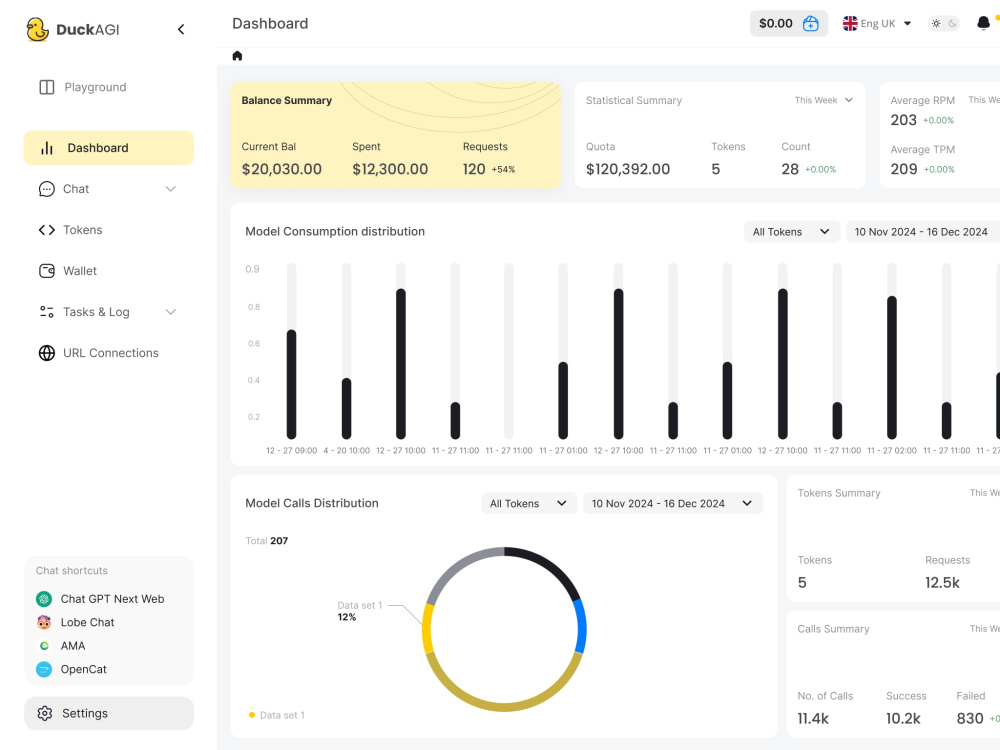1000x750 pixels.
Task: Click the Current Bal $20,030.00 value
Action: point(281,169)
